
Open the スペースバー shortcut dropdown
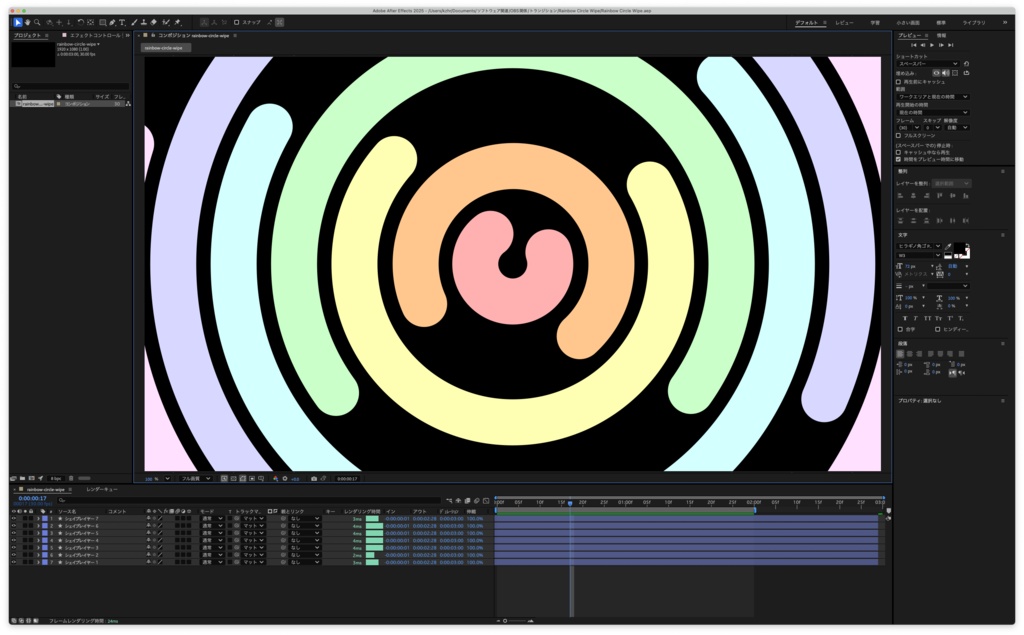point(928,64)
